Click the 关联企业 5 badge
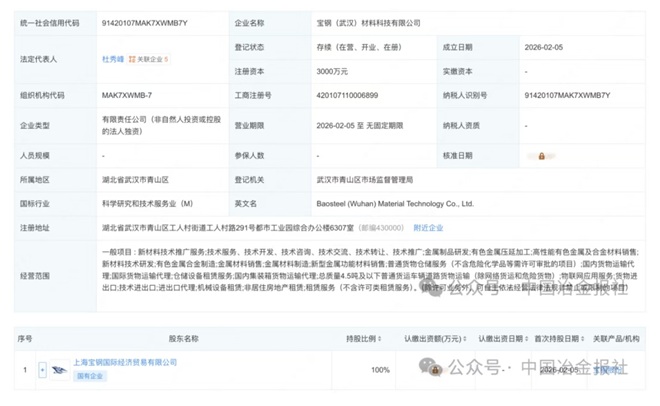660x406 pixels. click(x=150, y=59)
